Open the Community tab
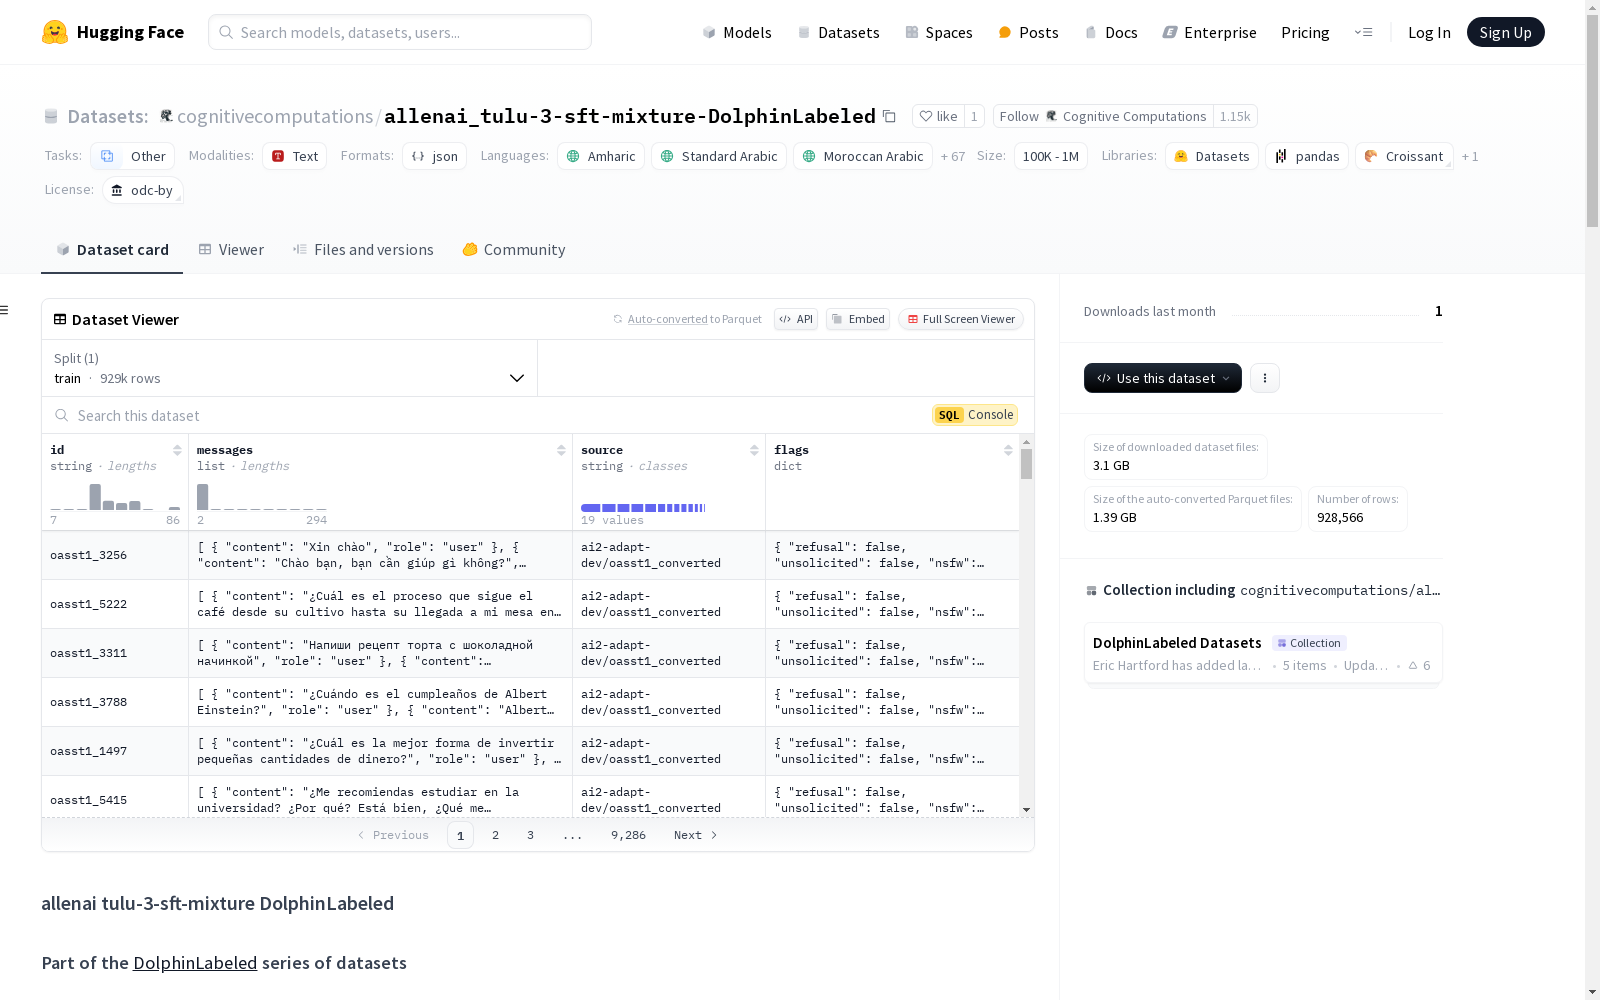The height and width of the screenshot is (1000, 1600). coord(514,250)
